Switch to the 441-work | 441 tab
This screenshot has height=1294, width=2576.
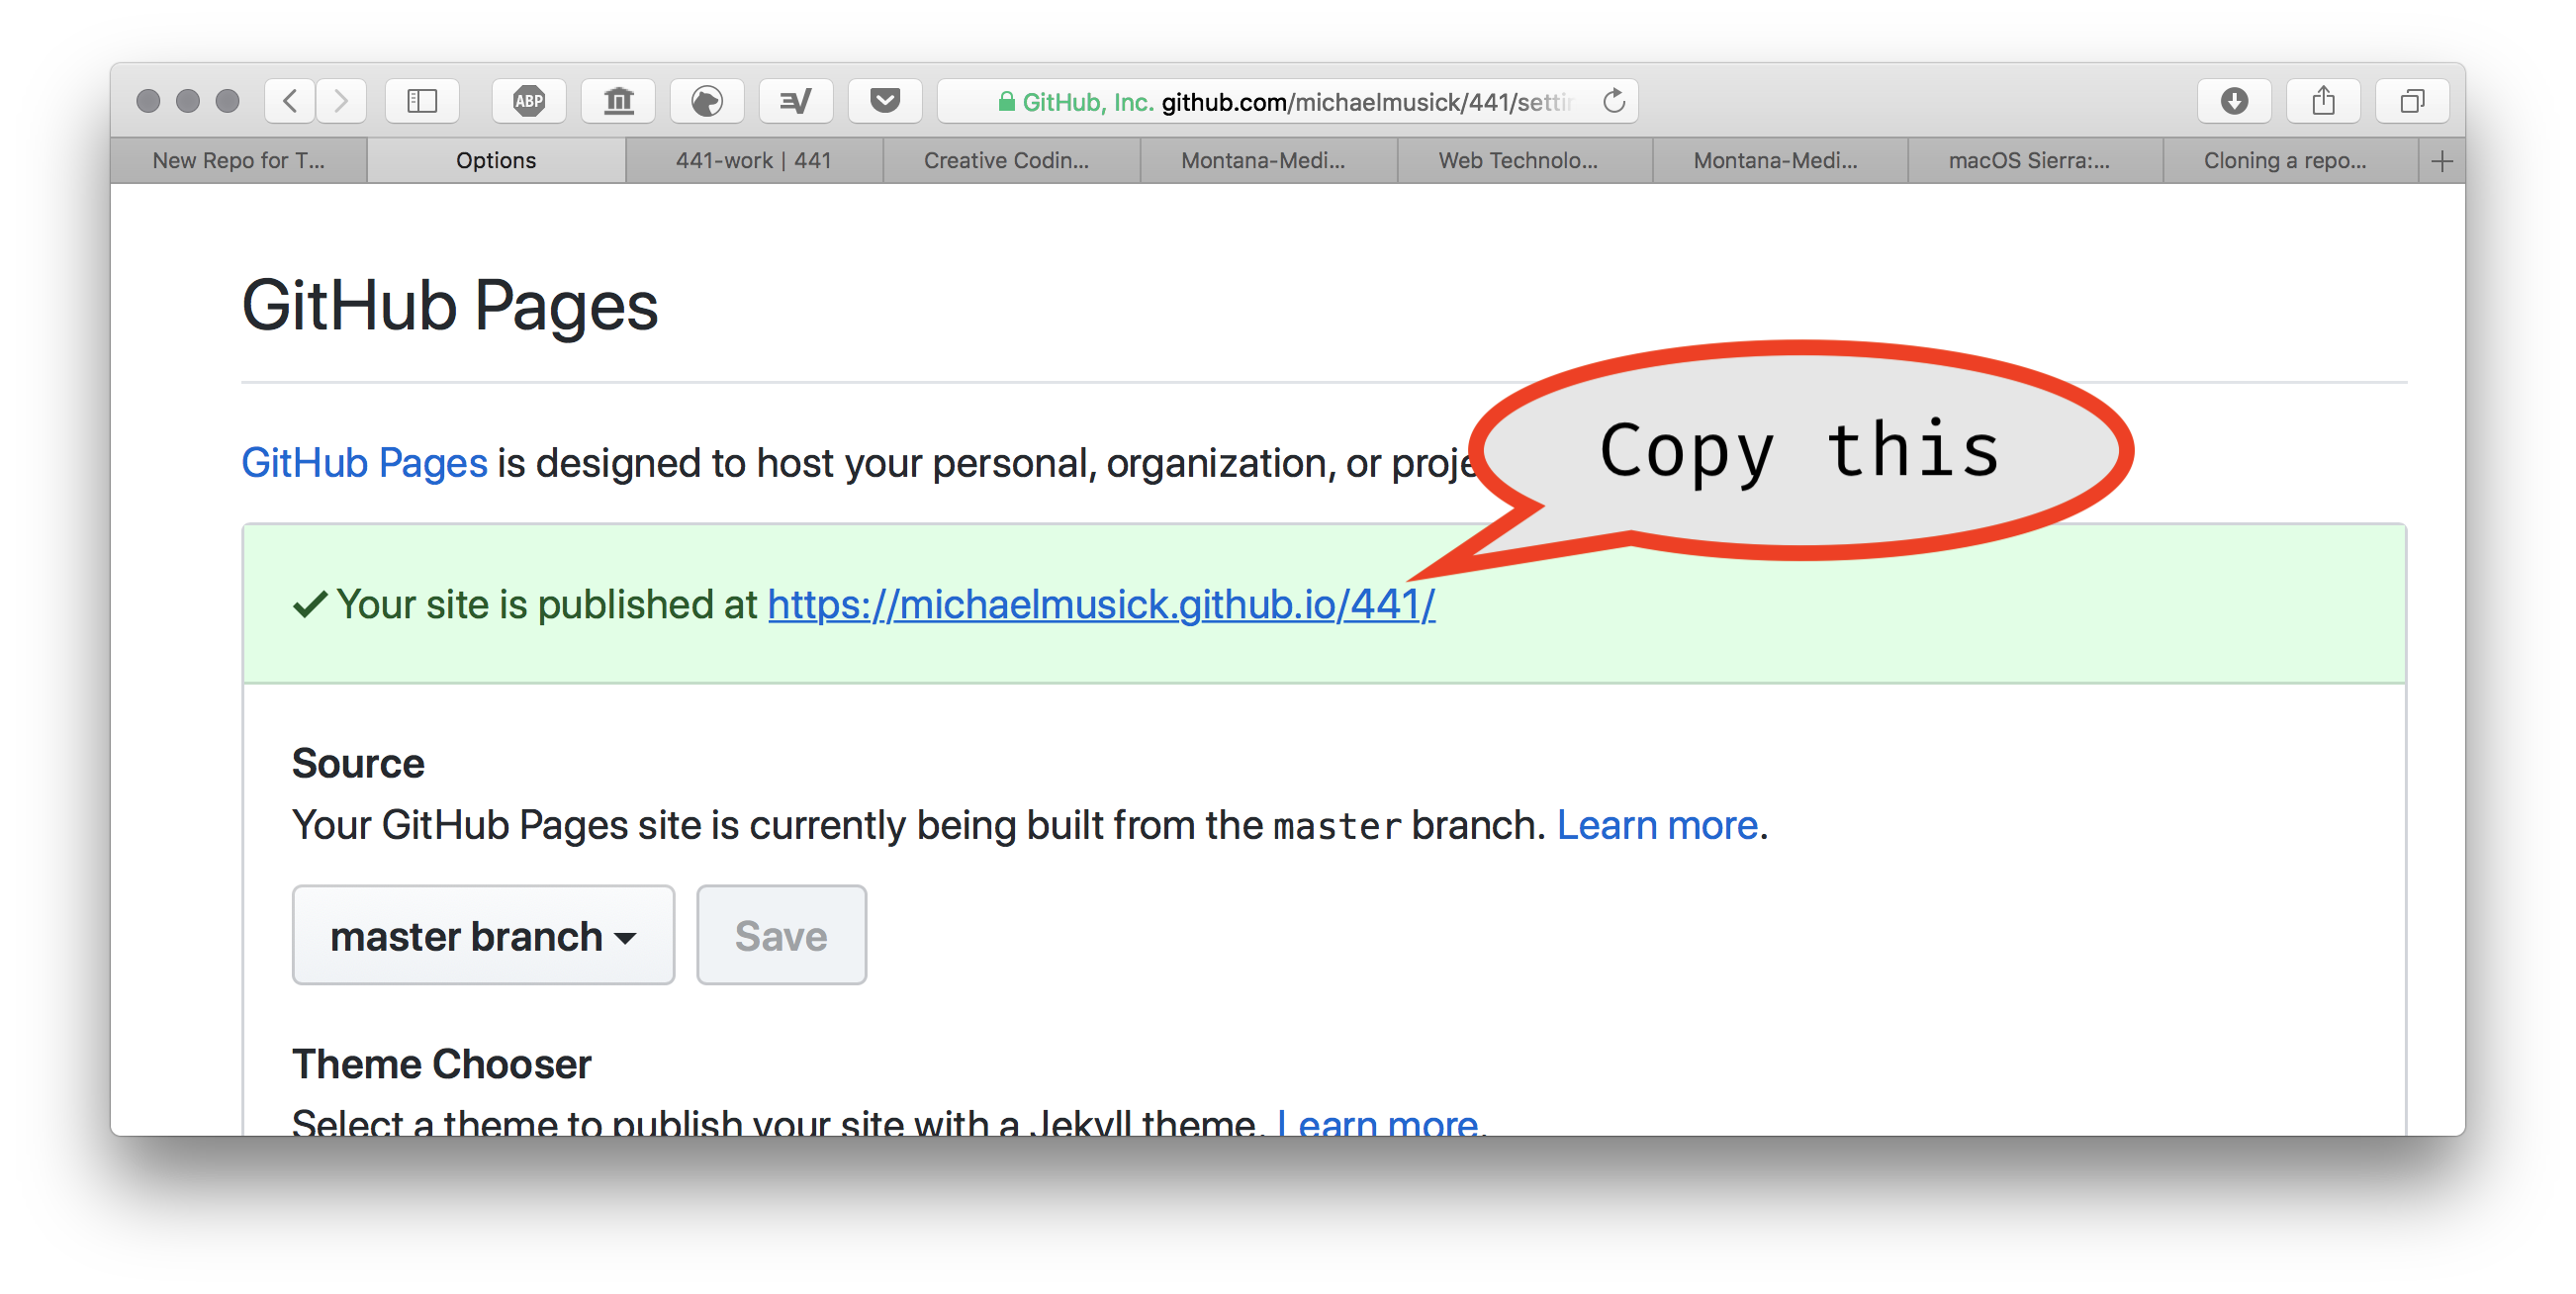[754, 161]
